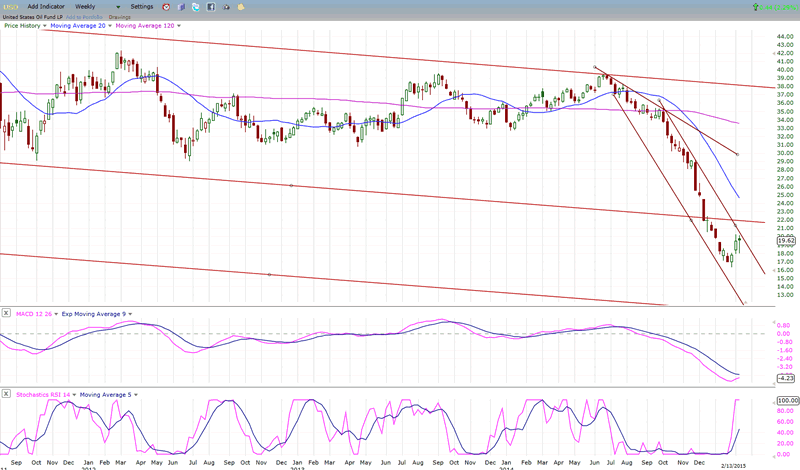
Task: Expand the Moving Average 5 options arrow
Action: [x=136, y=394]
